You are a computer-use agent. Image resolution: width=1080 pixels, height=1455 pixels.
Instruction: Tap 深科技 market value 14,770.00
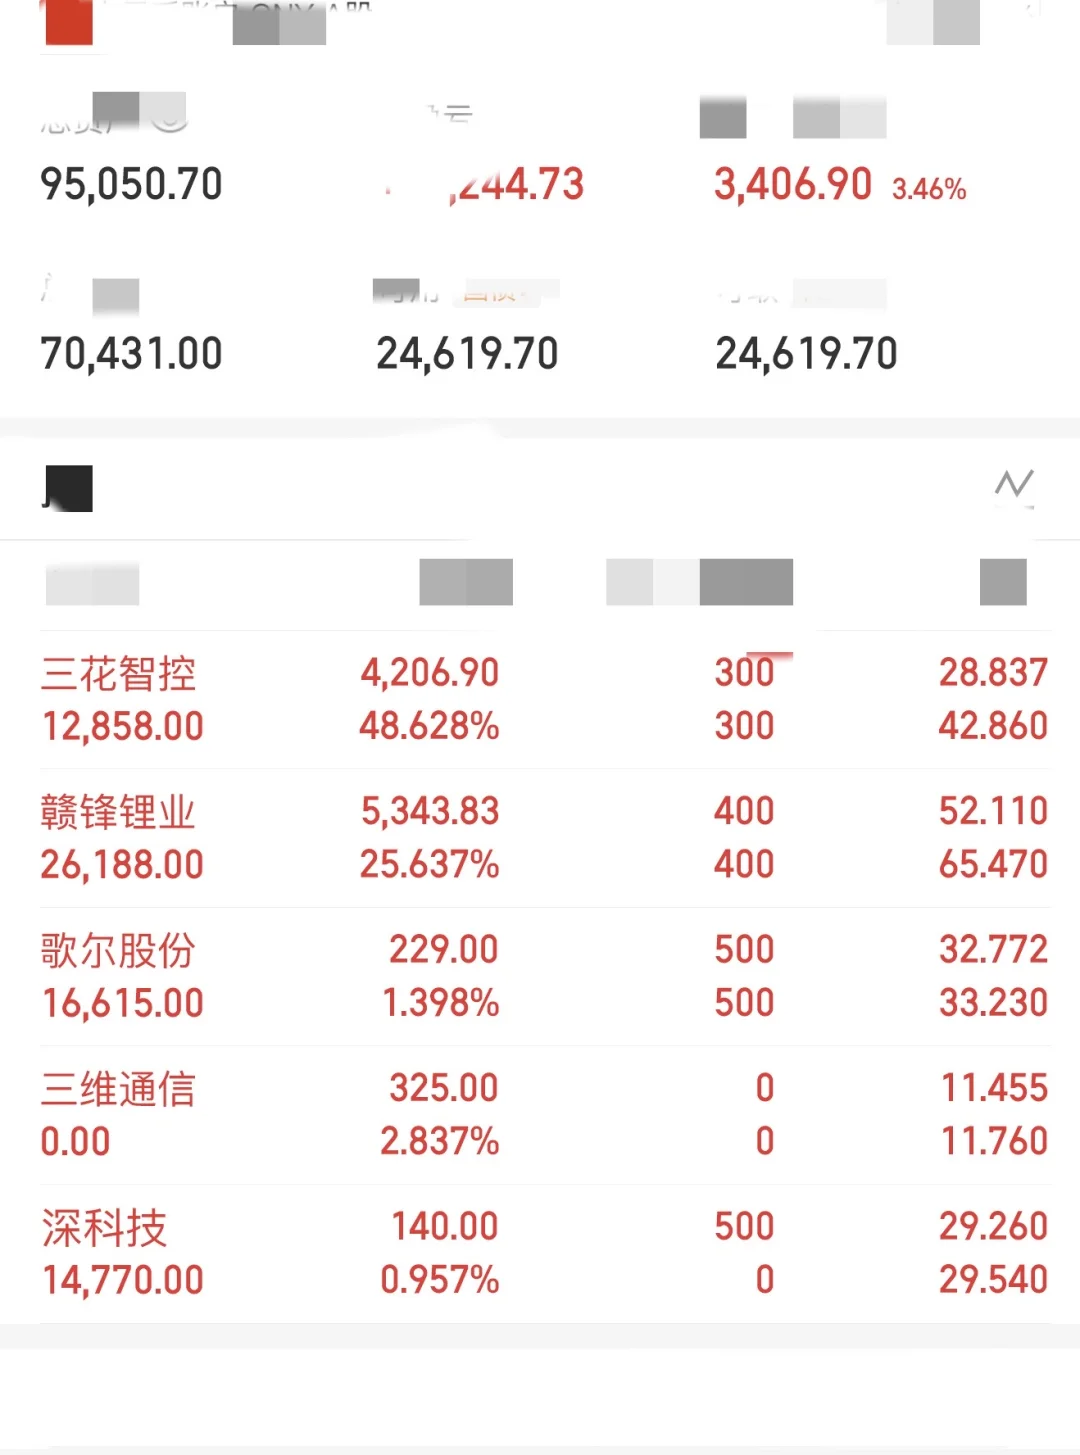point(122,1280)
